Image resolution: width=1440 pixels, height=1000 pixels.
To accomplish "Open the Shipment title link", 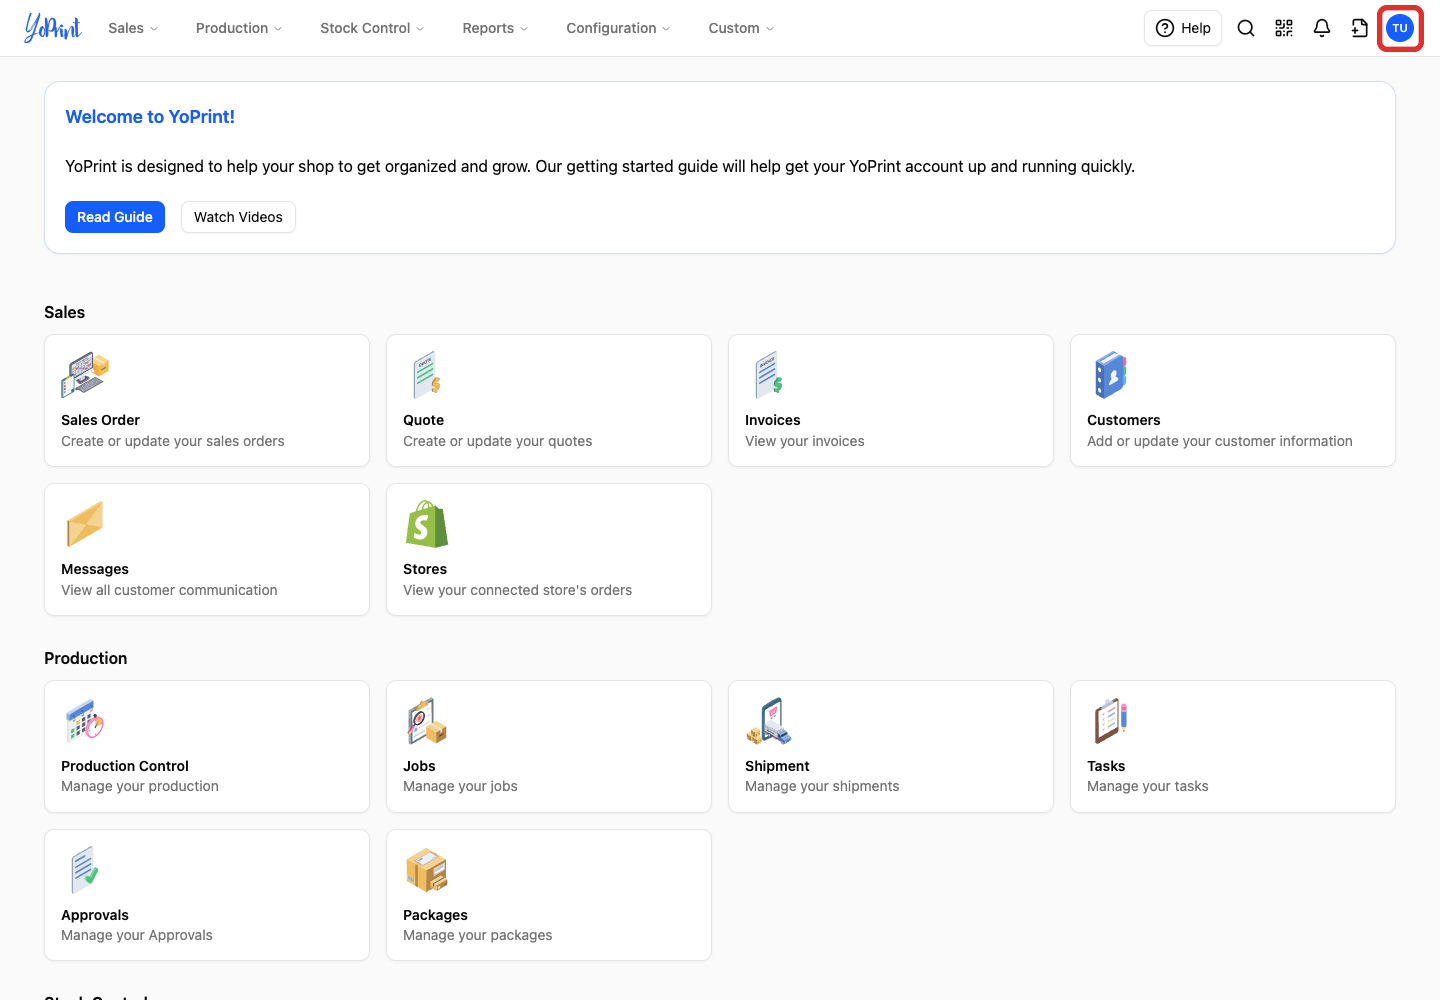I will (777, 766).
